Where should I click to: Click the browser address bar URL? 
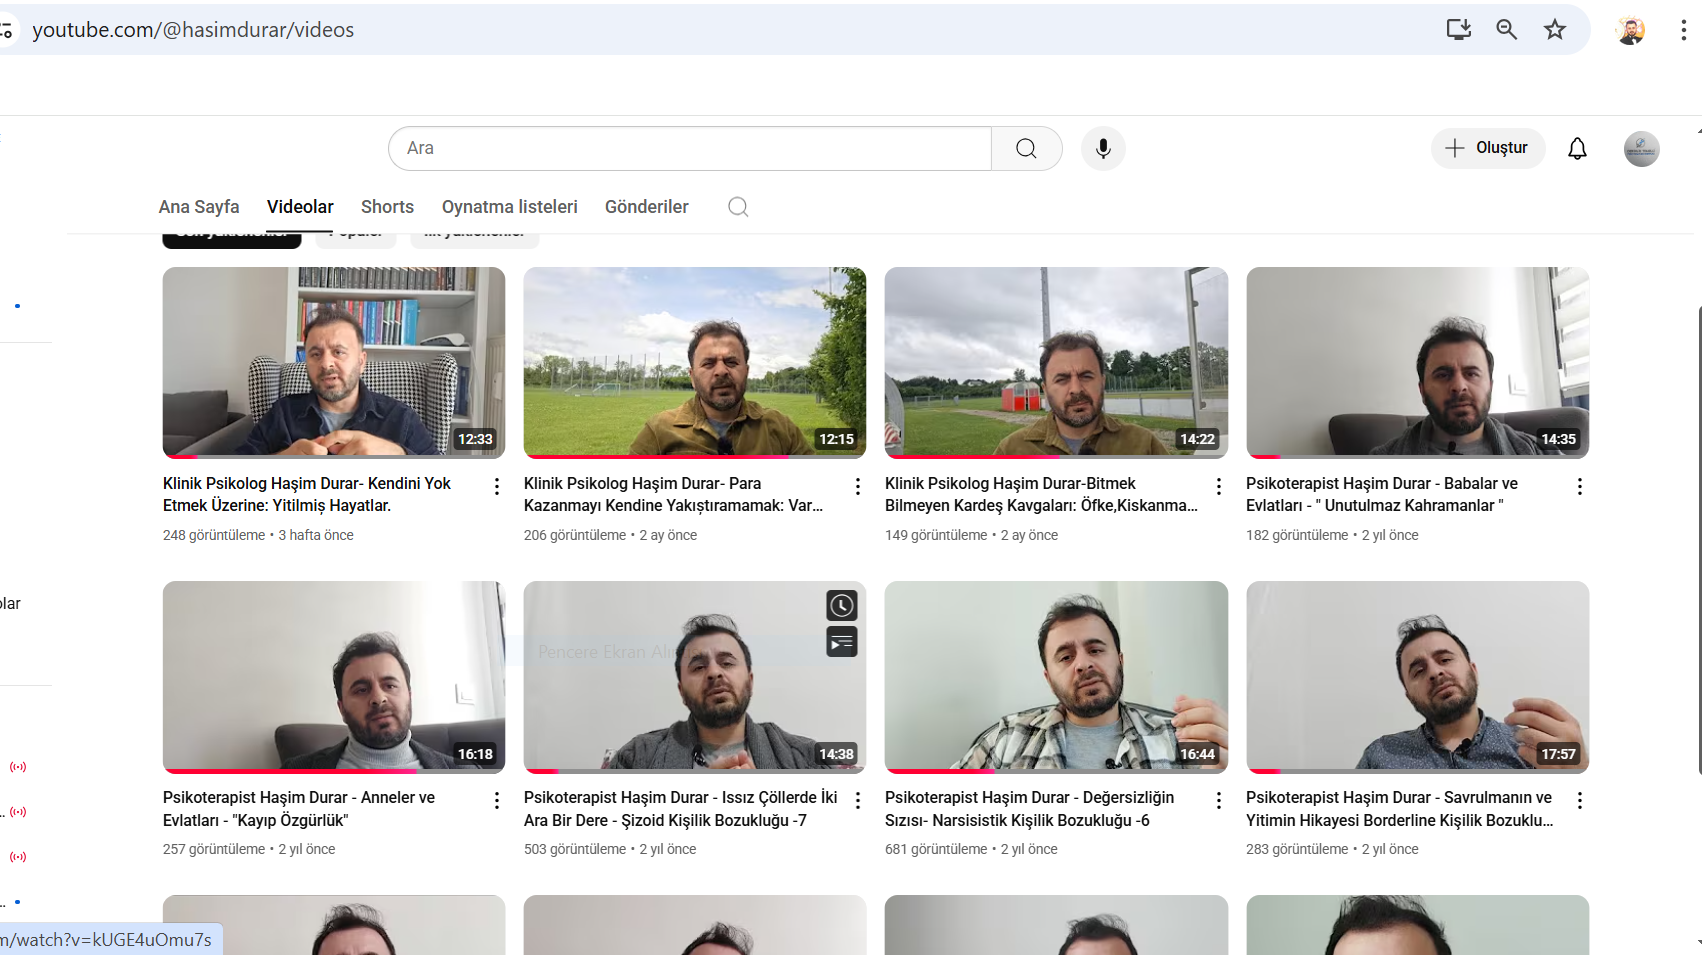(x=193, y=30)
